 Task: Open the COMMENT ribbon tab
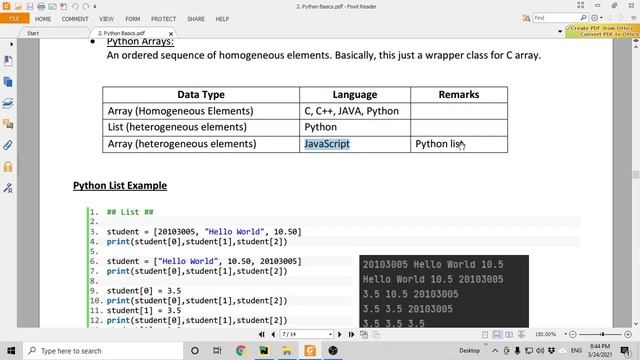pyautogui.click(x=75, y=19)
